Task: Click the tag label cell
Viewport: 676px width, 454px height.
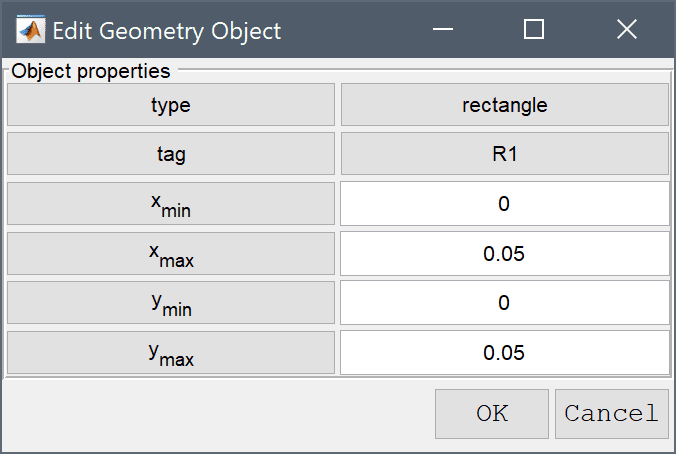Action: tap(171, 154)
